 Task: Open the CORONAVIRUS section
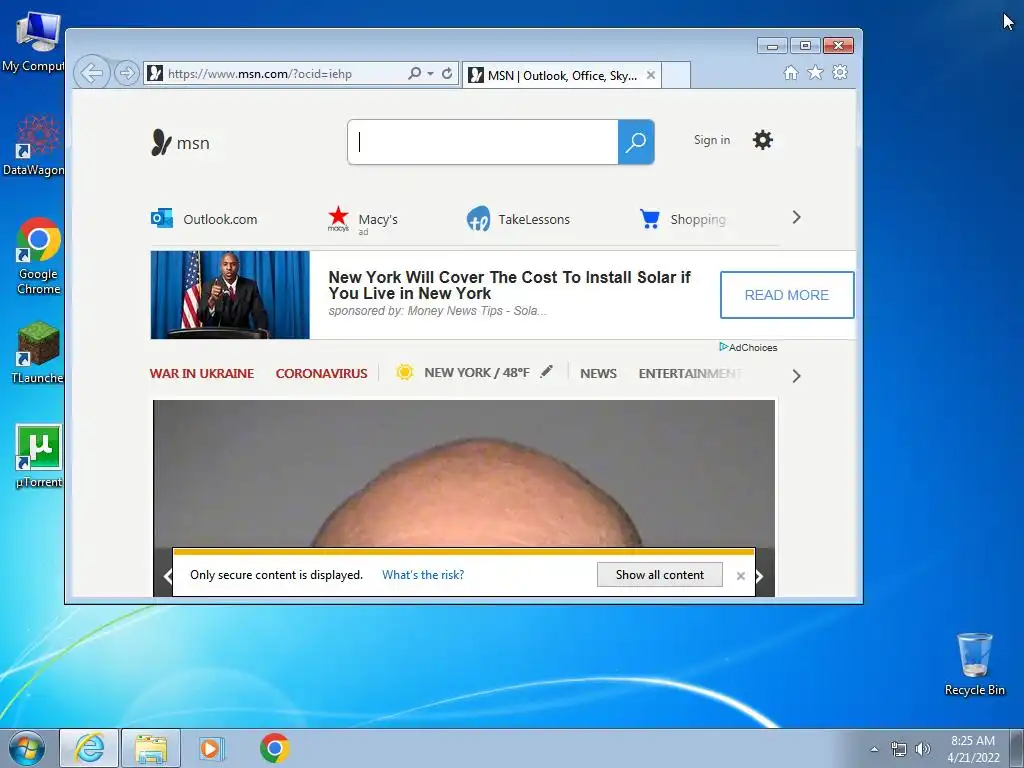click(x=321, y=374)
